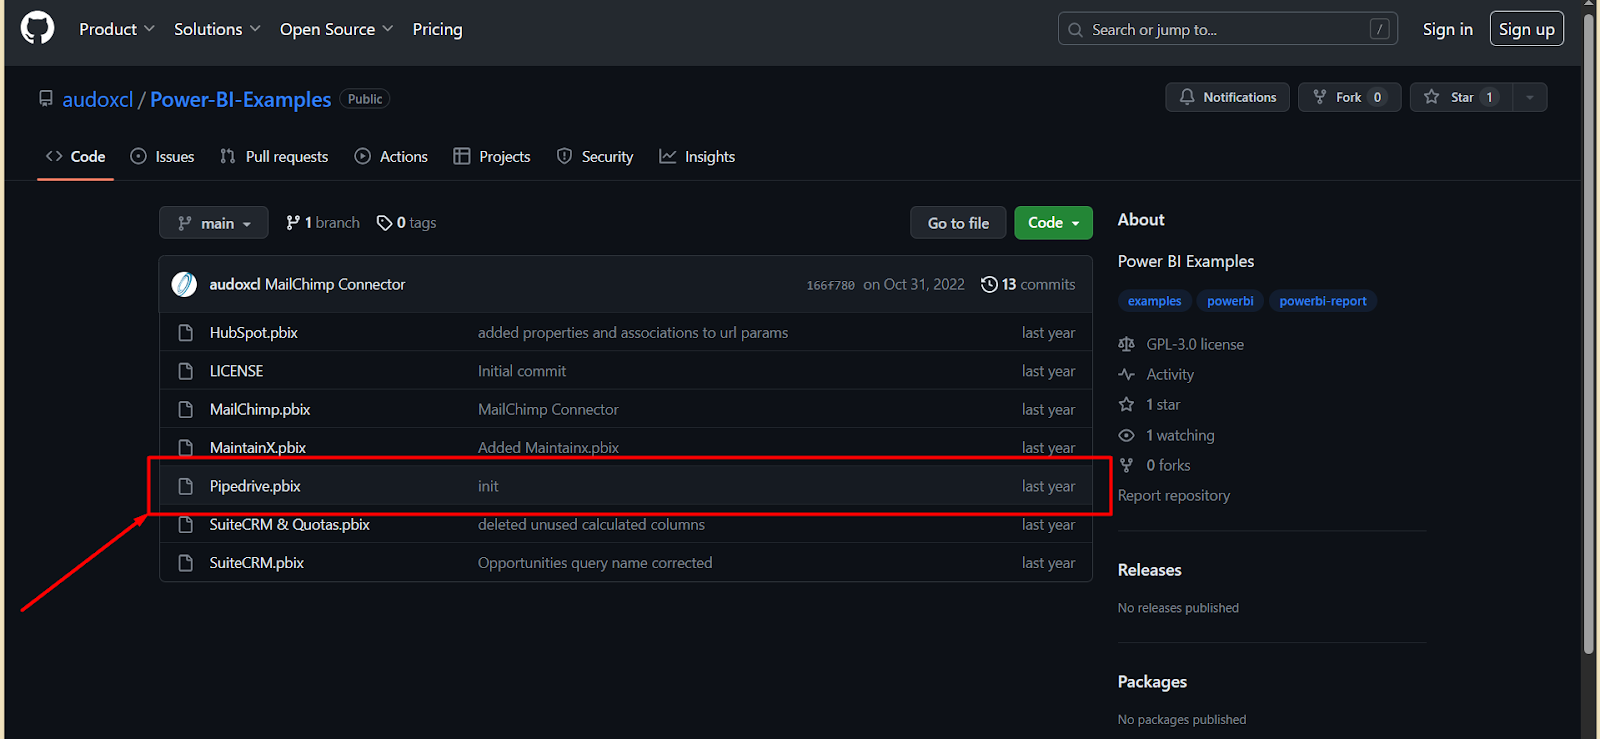1600x739 pixels.
Task: Open commit hash 166f780
Action: (x=831, y=285)
